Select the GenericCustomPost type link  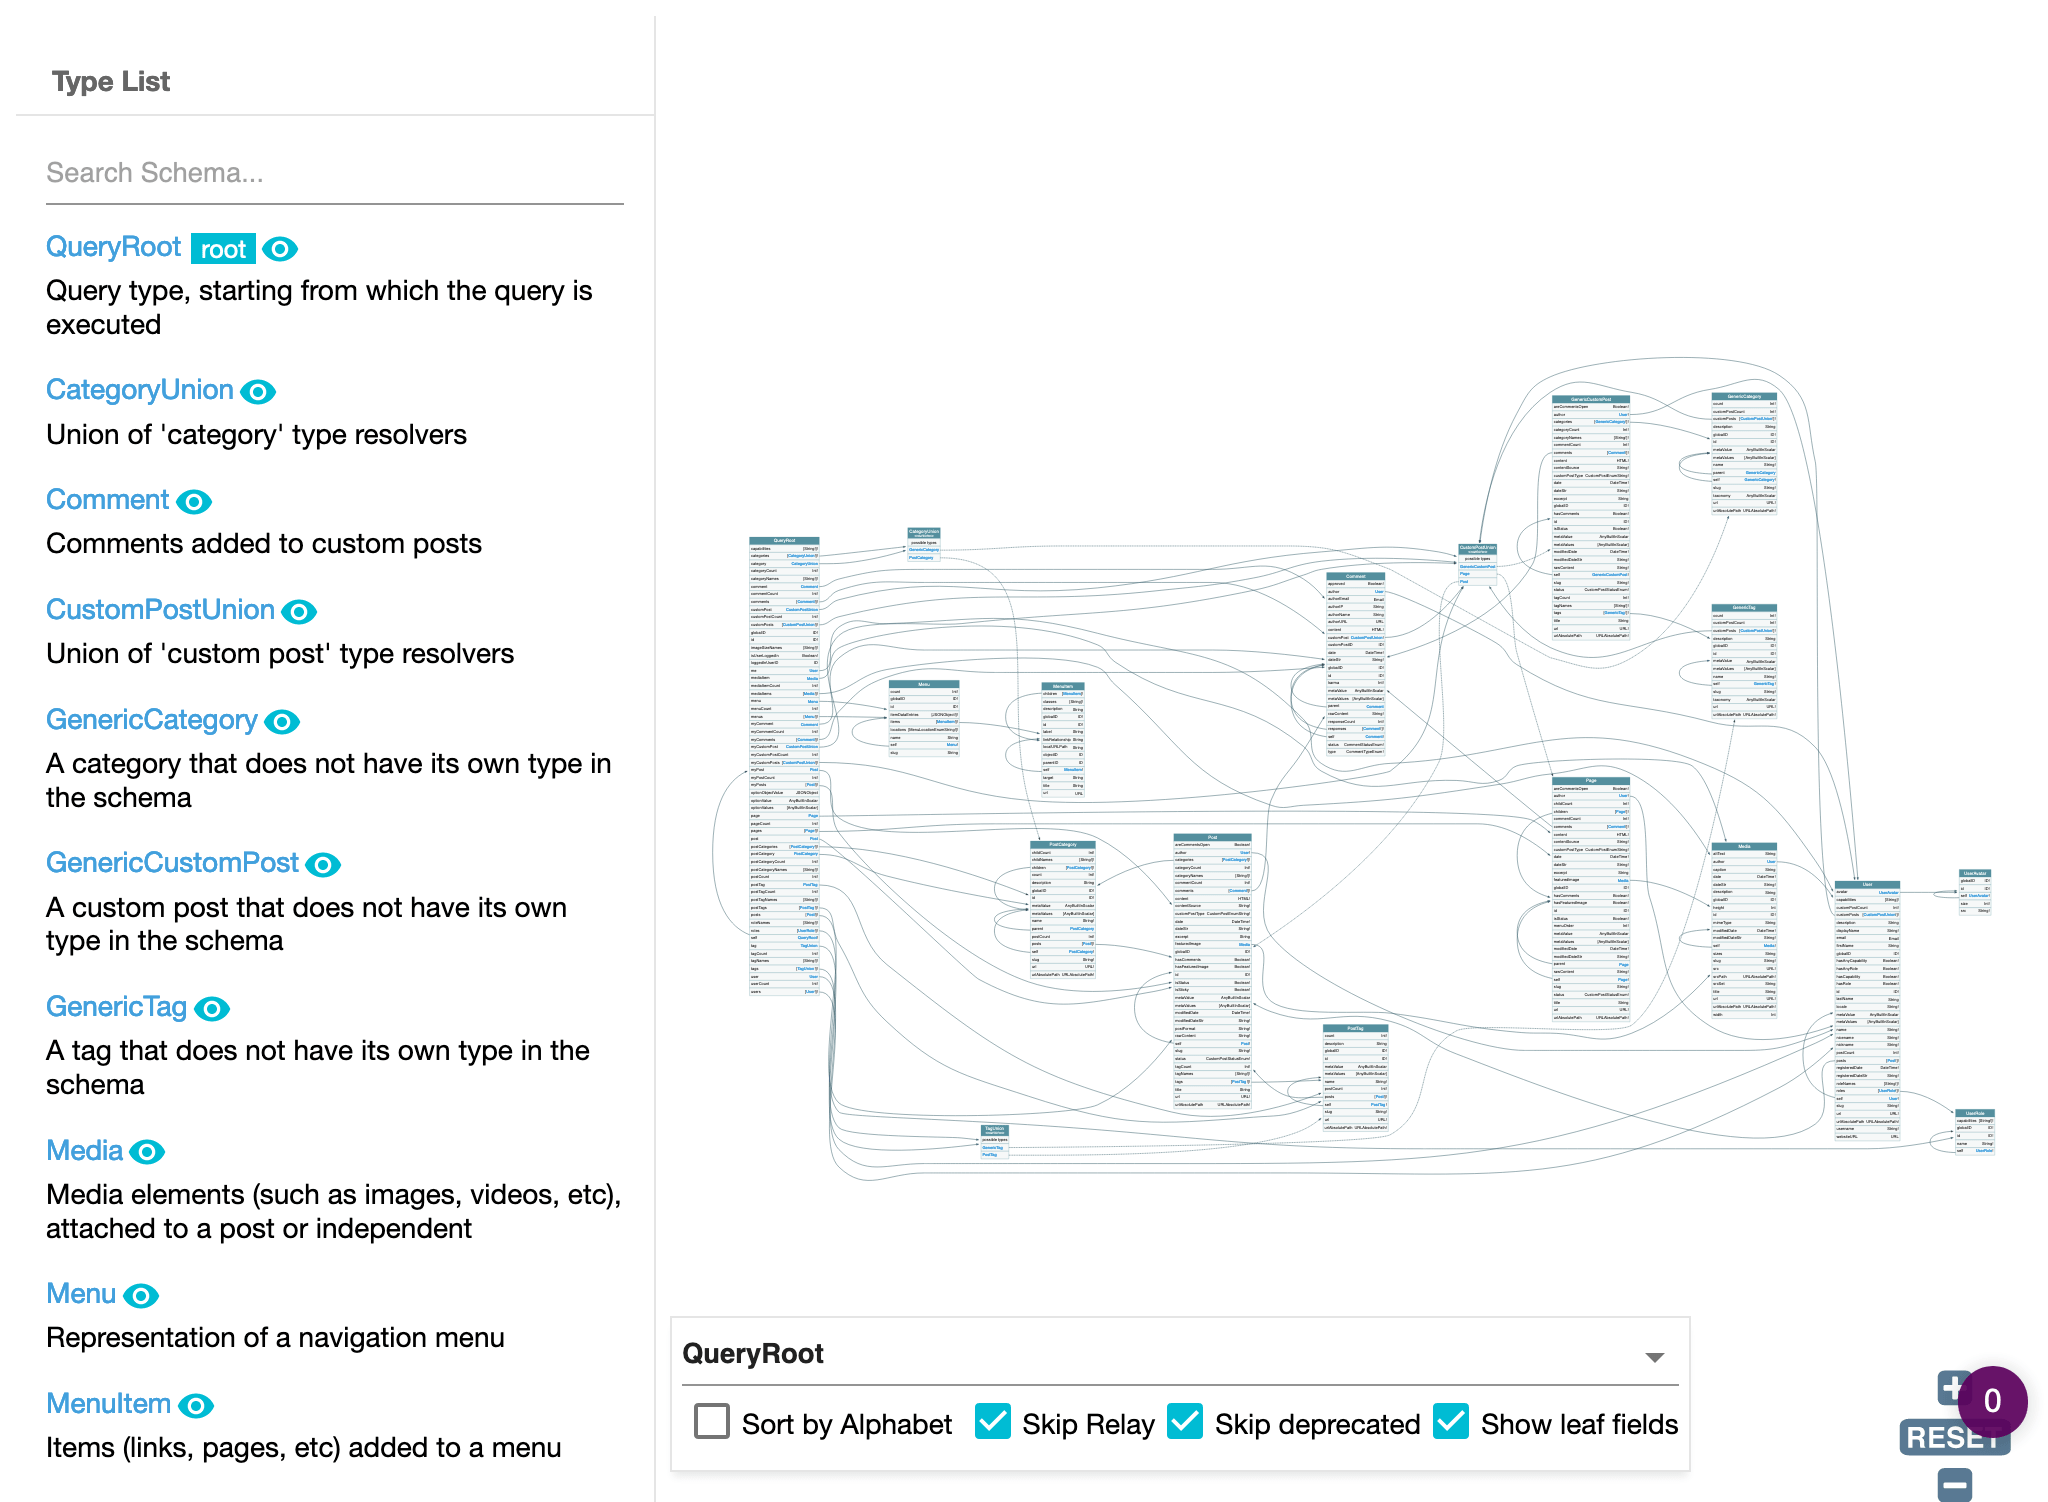[172, 865]
